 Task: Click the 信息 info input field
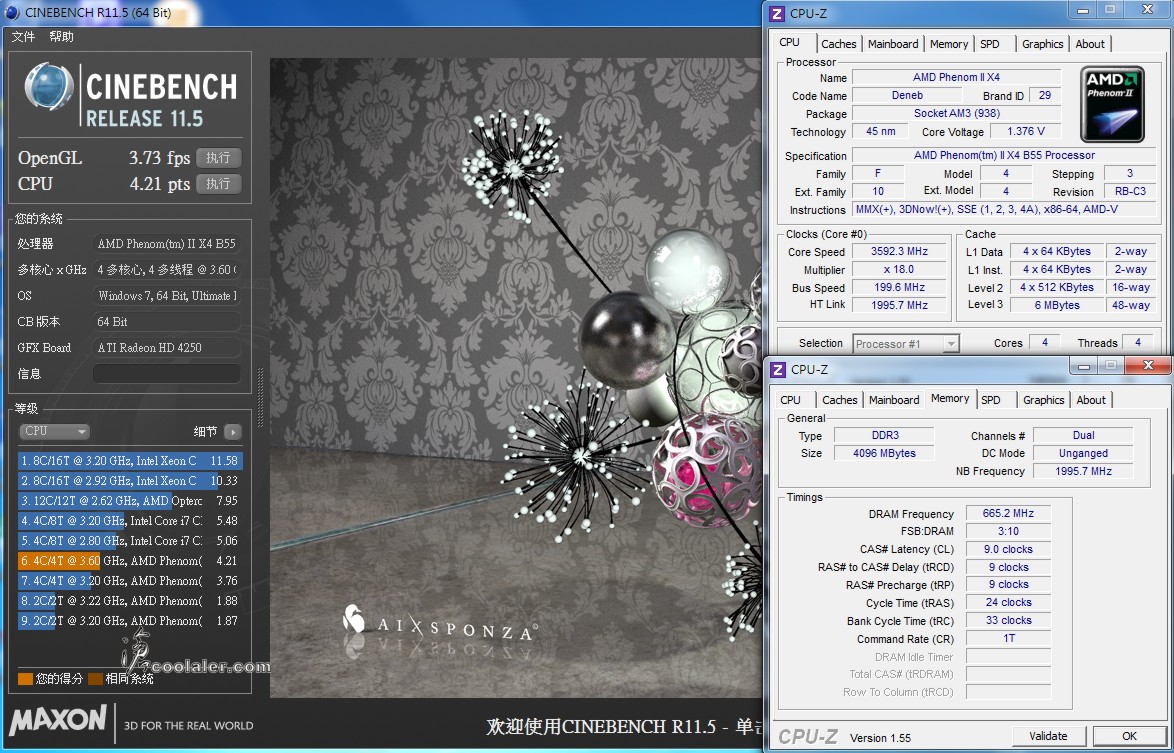point(166,374)
